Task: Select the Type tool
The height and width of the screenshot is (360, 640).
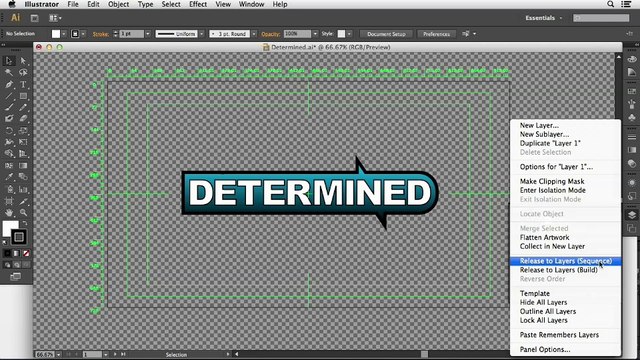Action: pyautogui.click(x=23, y=84)
